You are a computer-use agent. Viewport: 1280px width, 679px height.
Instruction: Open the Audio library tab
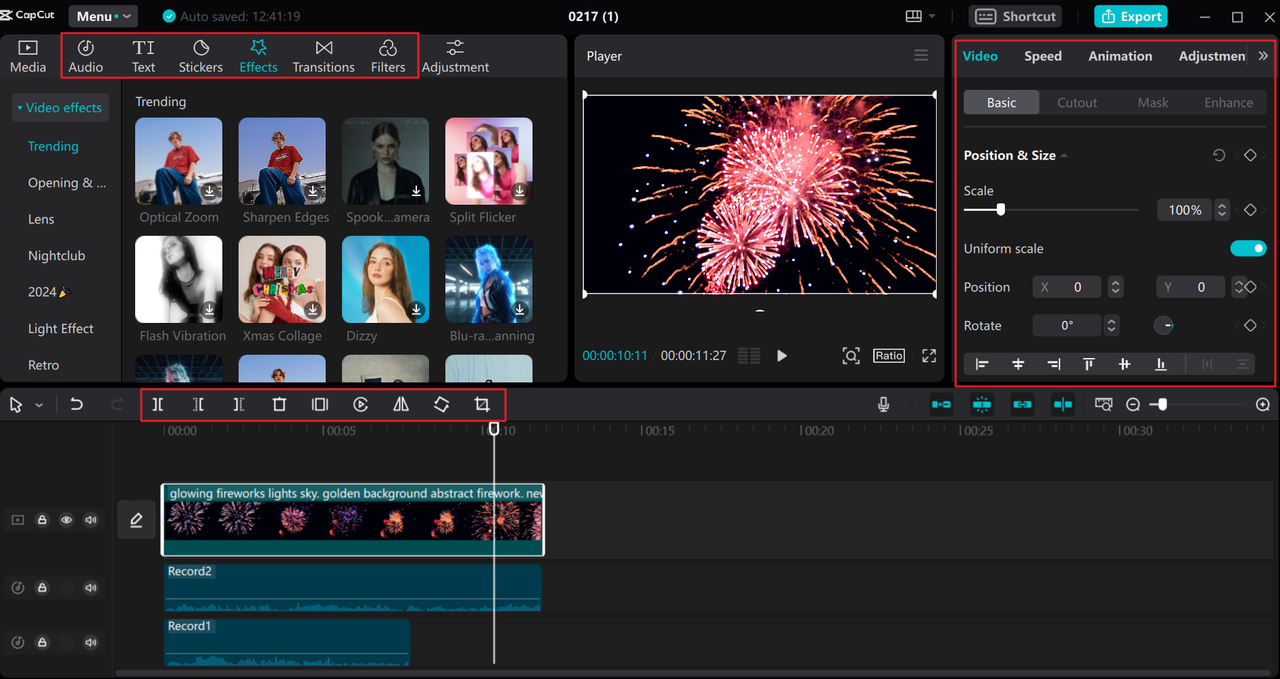click(x=86, y=56)
